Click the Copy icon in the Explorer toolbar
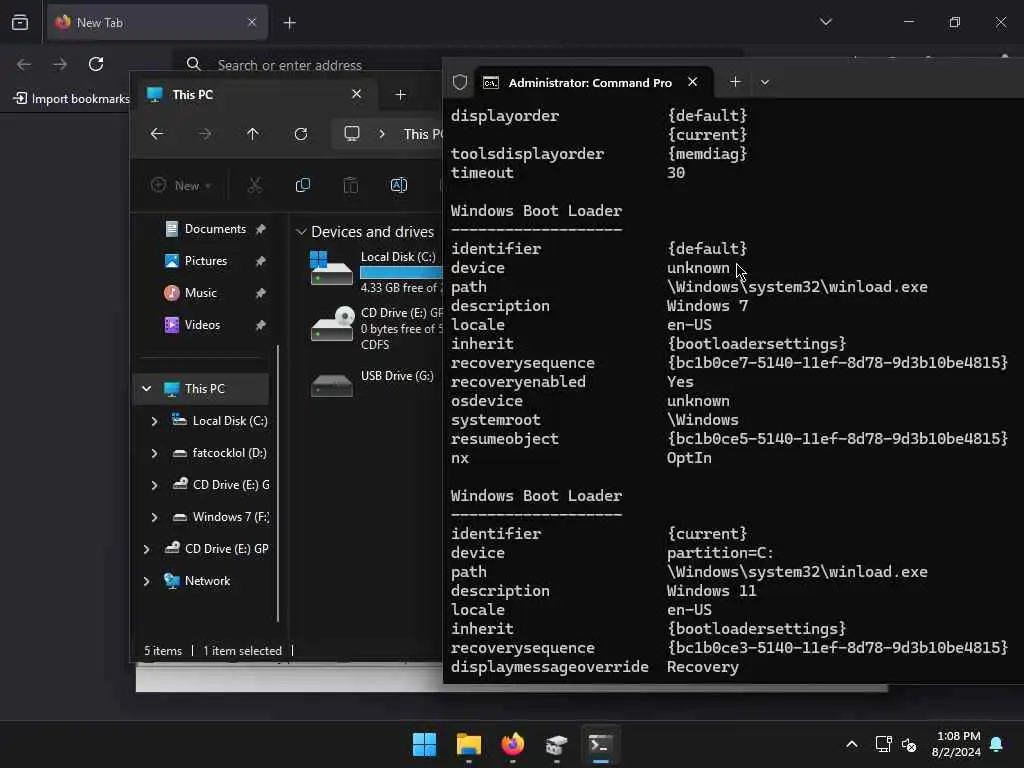This screenshot has width=1024, height=768. point(303,185)
